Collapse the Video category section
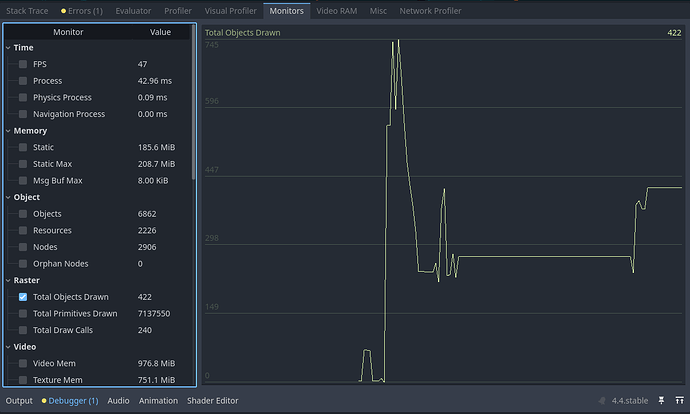This screenshot has height=414, width=690. pyautogui.click(x=9, y=347)
